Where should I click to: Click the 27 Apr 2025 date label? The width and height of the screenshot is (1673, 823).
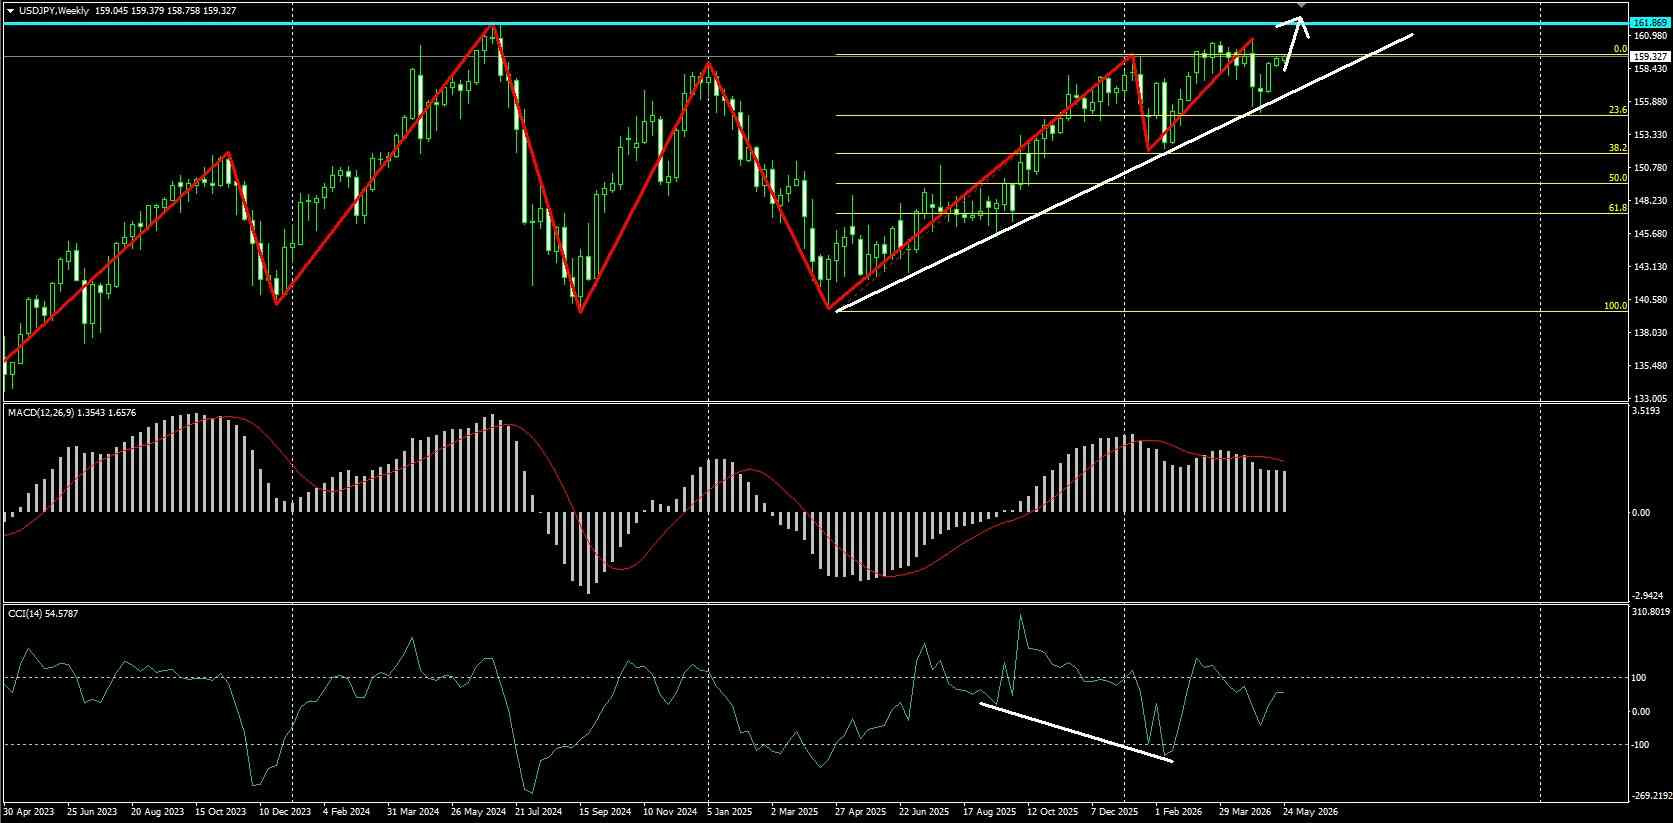(860, 812)
